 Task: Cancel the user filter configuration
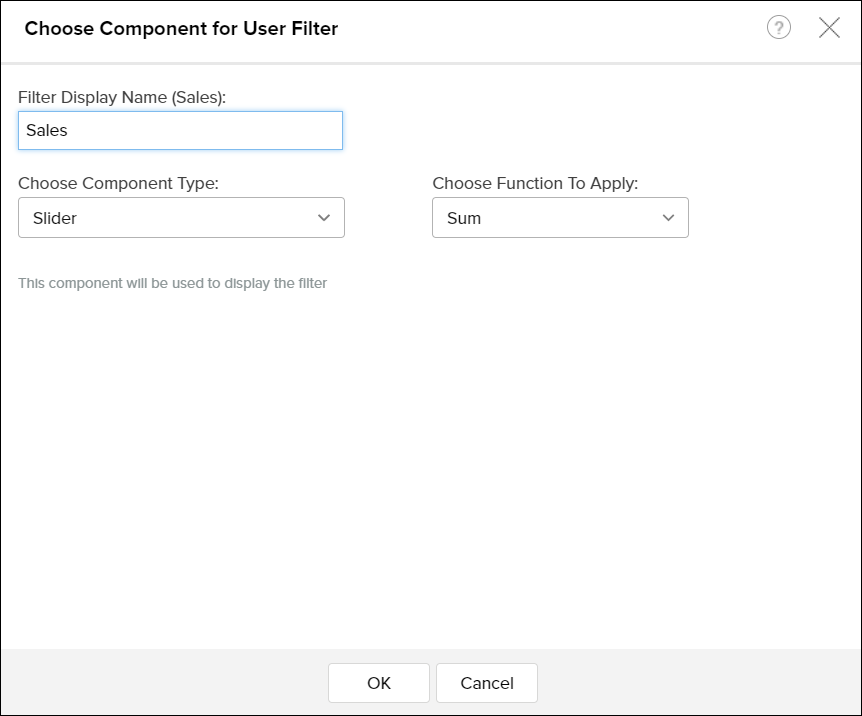(x=486, y=683)
